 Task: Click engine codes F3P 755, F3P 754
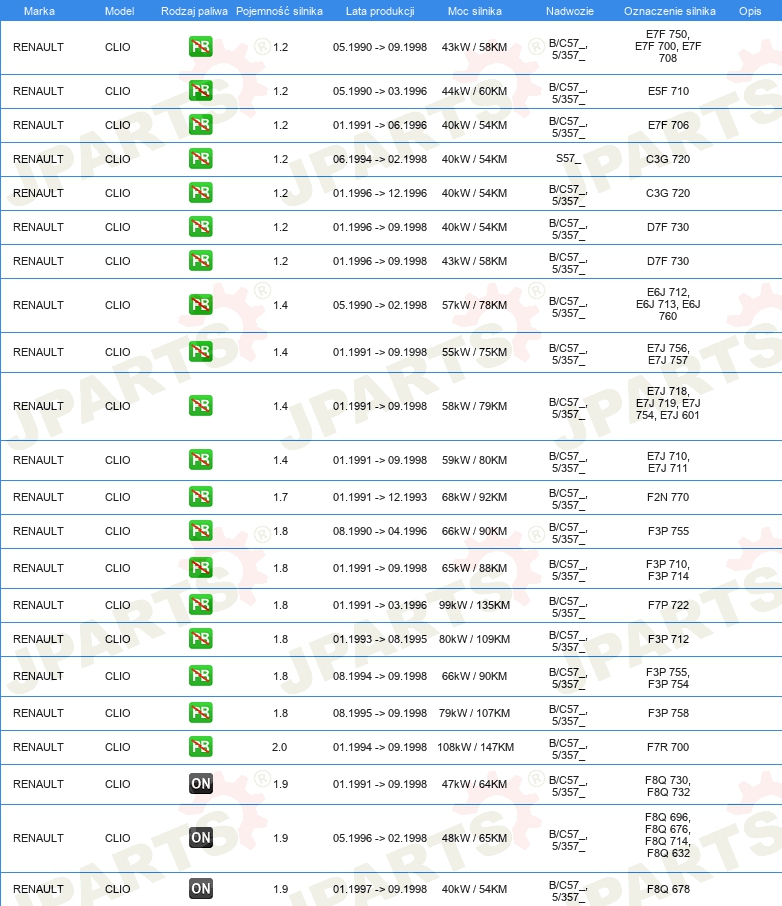[x=668, y=678]
